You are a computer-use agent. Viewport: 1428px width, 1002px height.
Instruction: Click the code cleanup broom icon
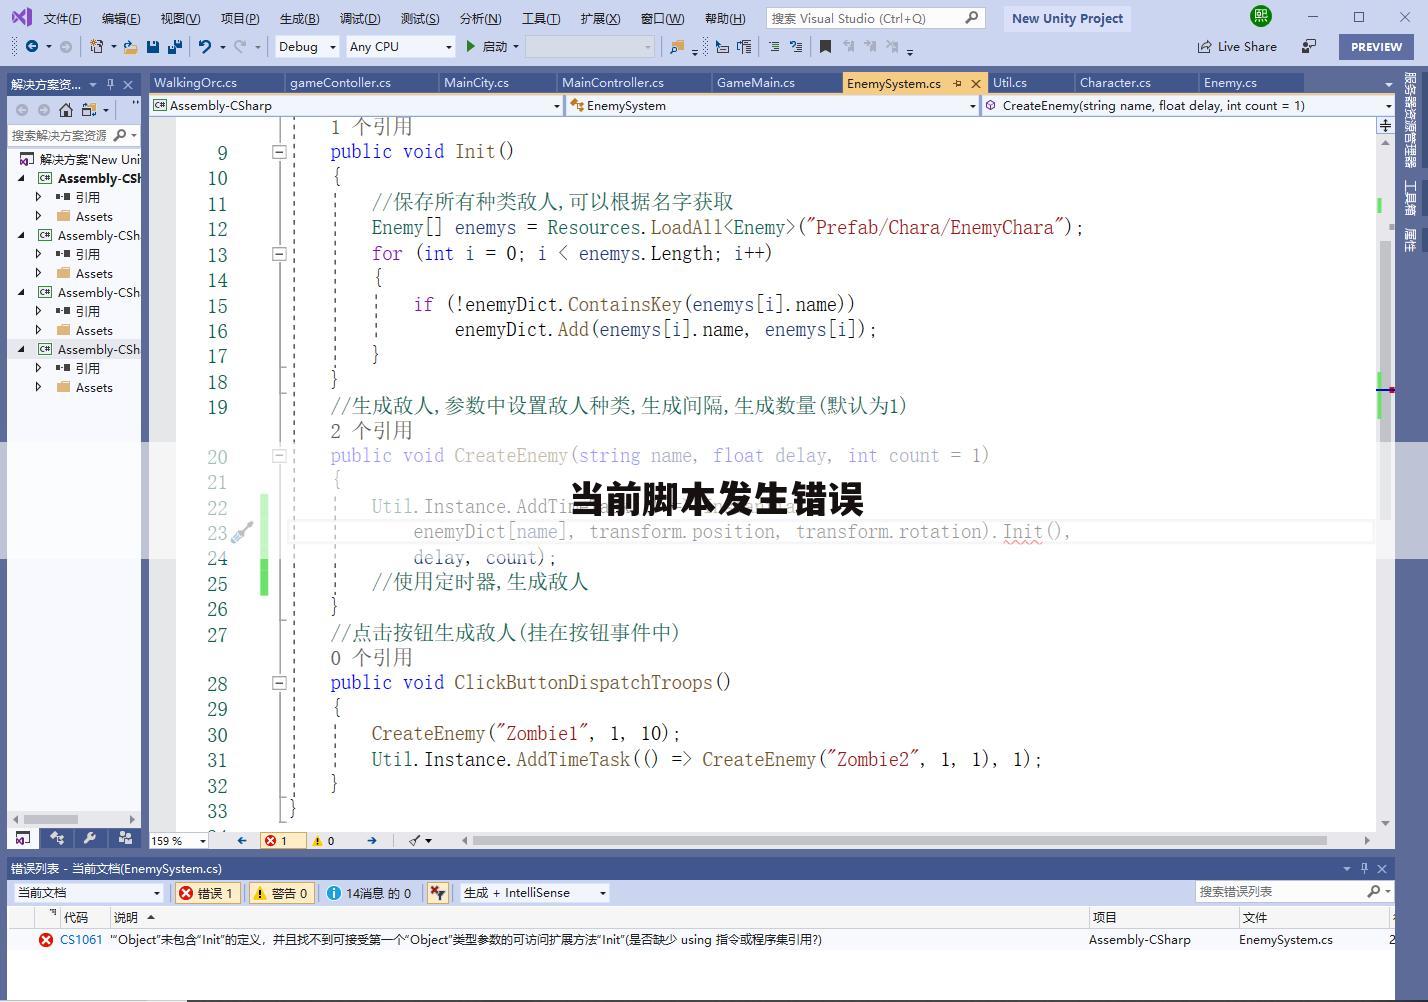[415, 841]
